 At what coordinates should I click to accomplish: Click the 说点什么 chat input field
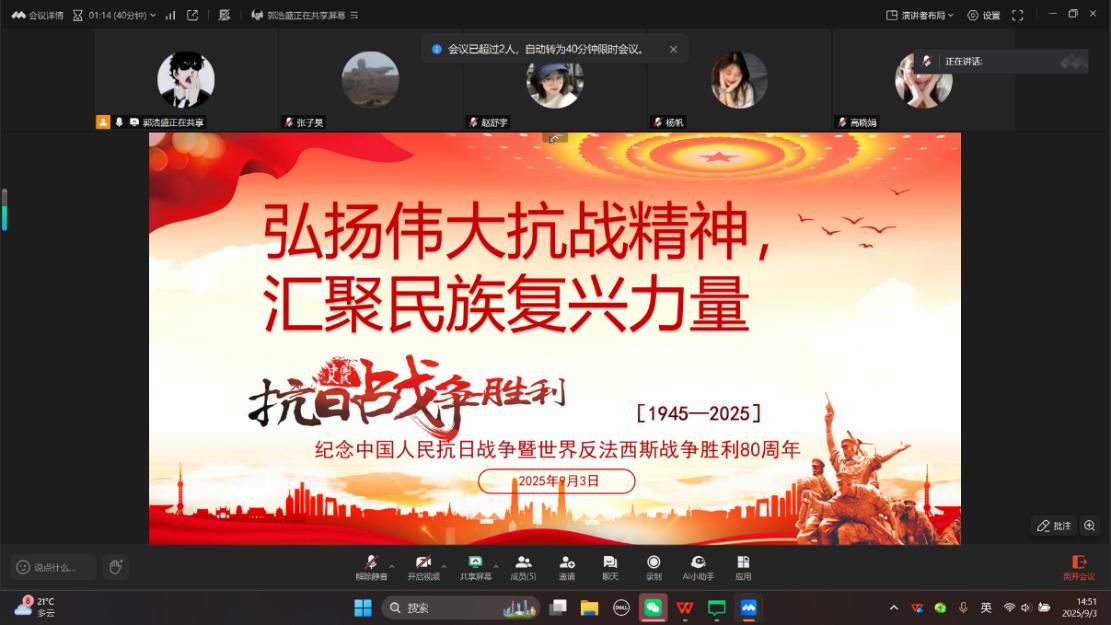coord(54,567)
